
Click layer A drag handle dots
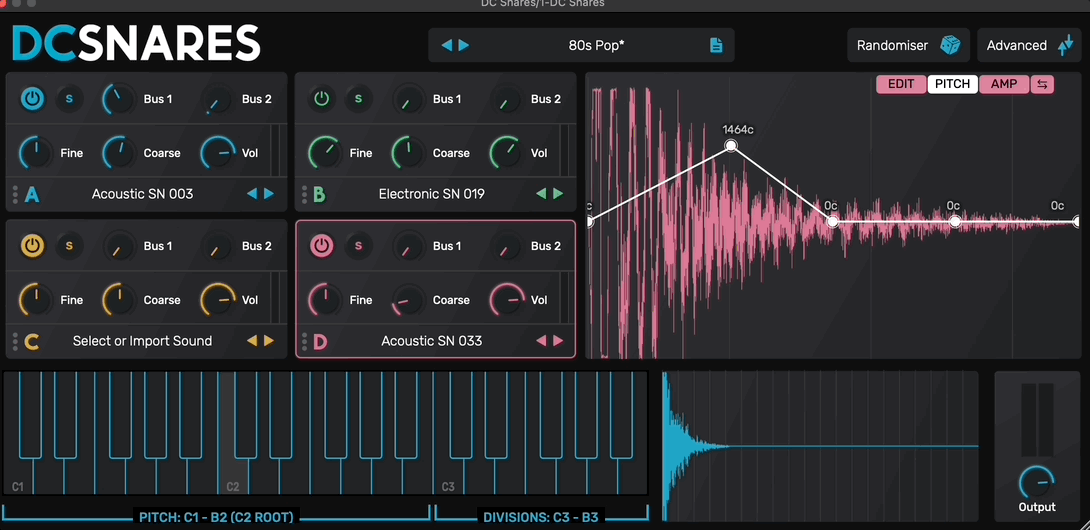[15, 194]
